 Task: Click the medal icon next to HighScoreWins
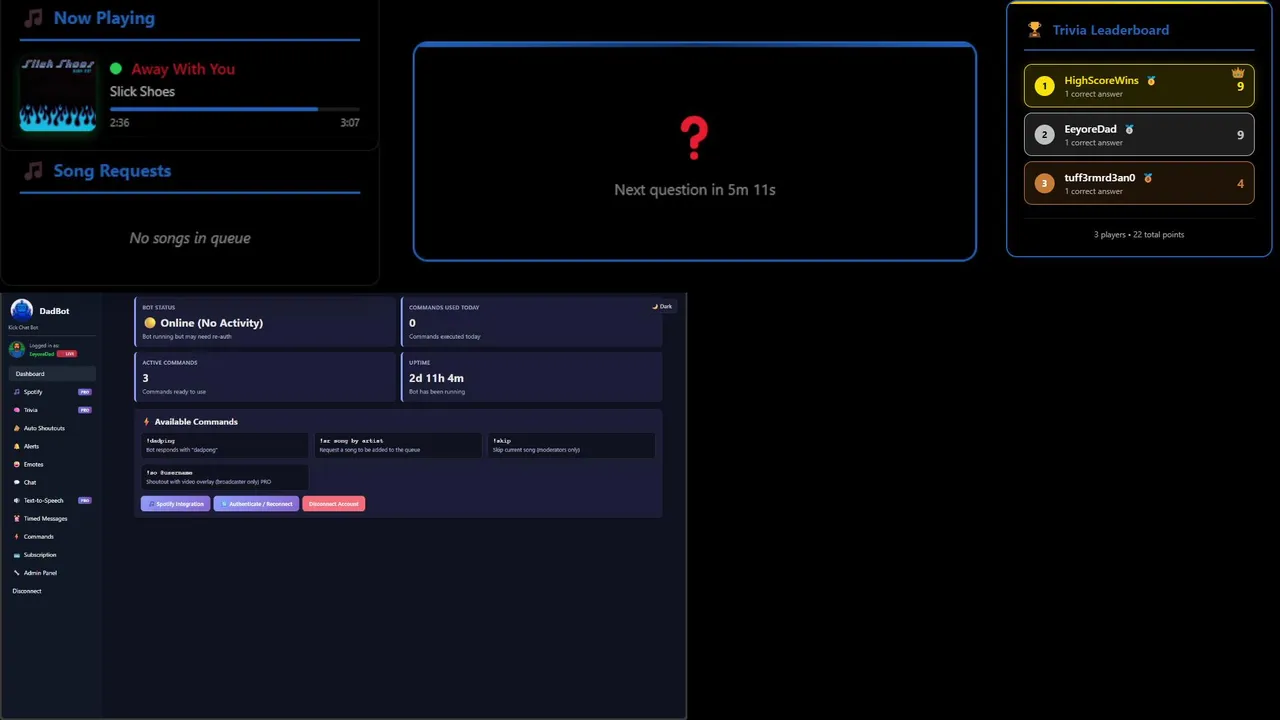click(1151, 80)
